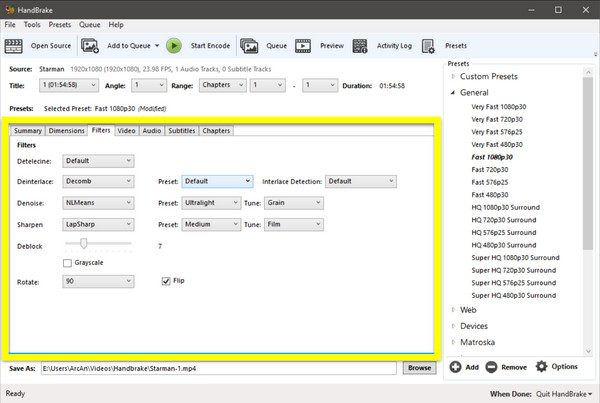Open the Tools menu

pyautogui.click(x=32, y=24)
